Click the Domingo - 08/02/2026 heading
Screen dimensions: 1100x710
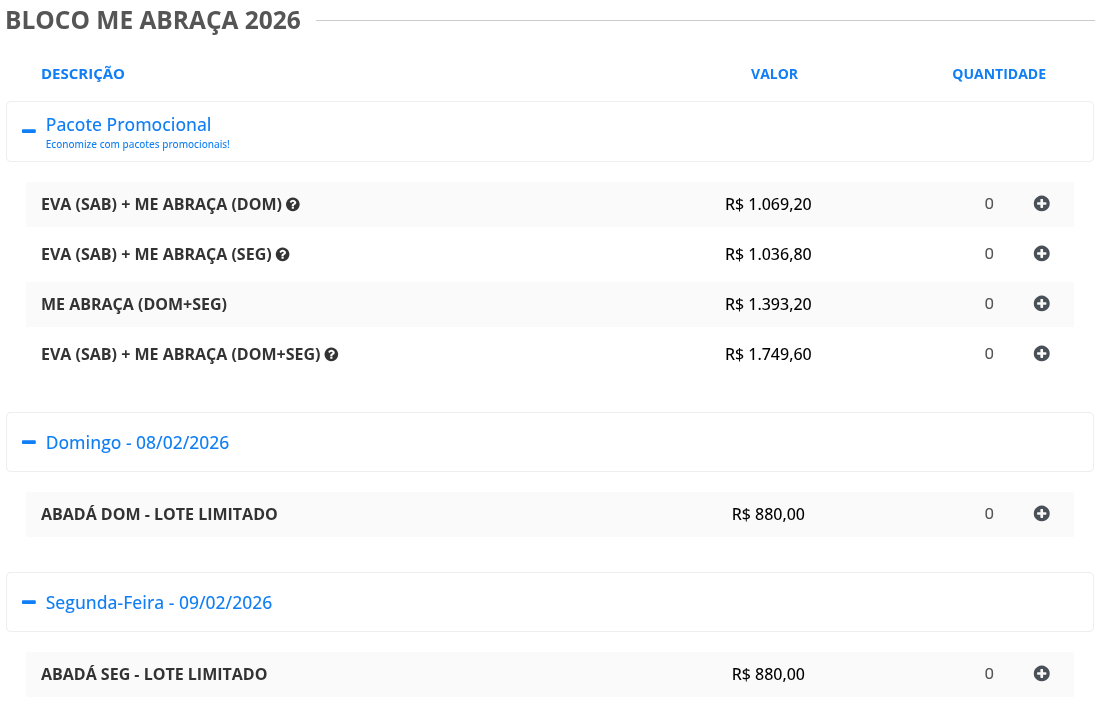[x=137, y=442]
